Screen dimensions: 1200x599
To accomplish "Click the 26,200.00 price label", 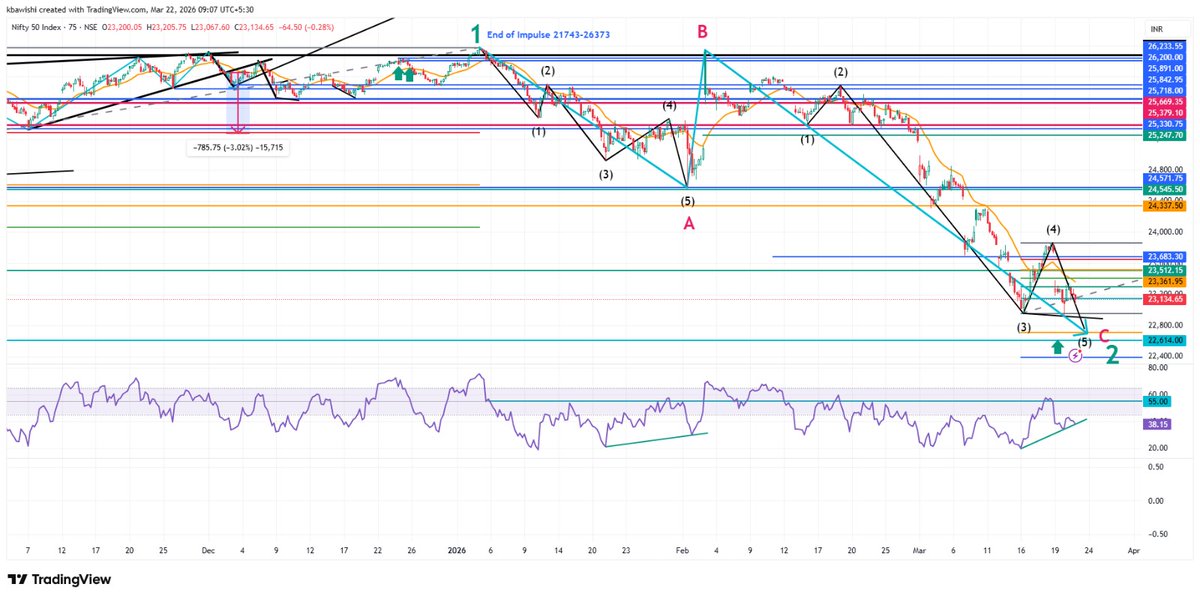I will (x=1166, y=57).
